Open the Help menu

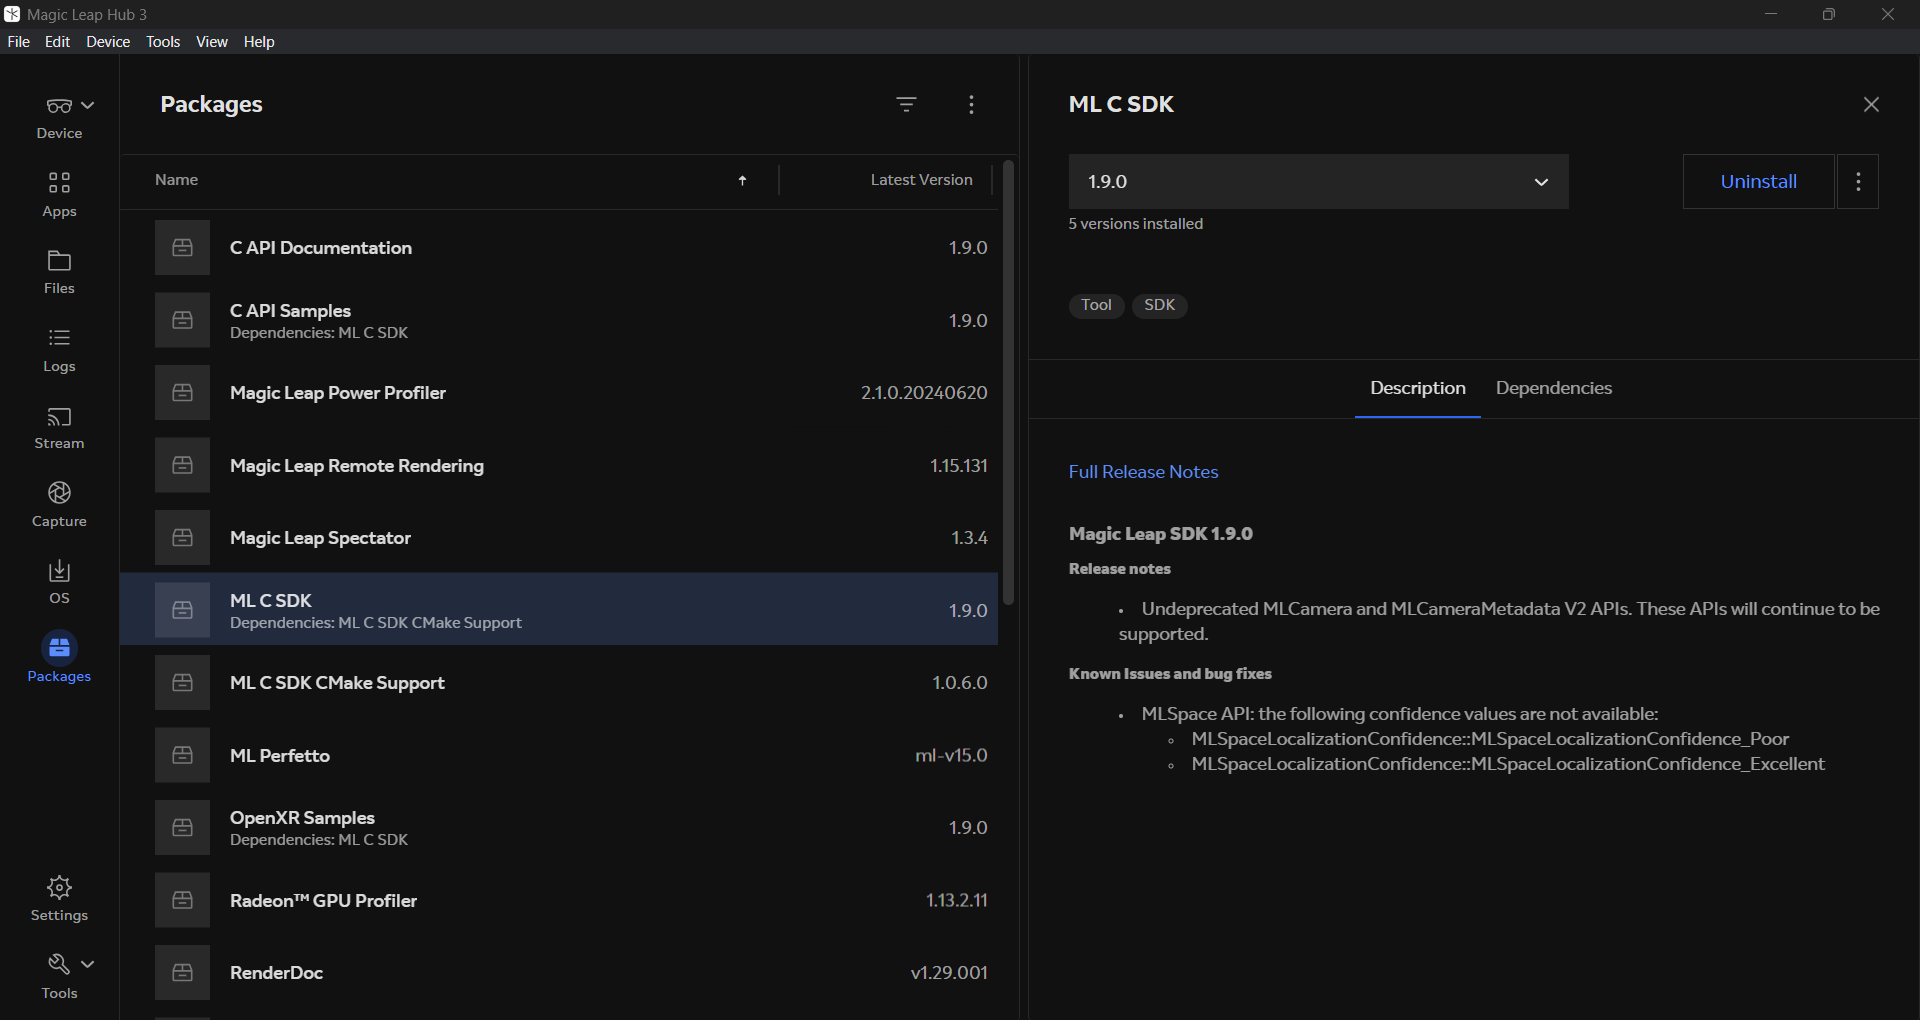tap(258, 41)
